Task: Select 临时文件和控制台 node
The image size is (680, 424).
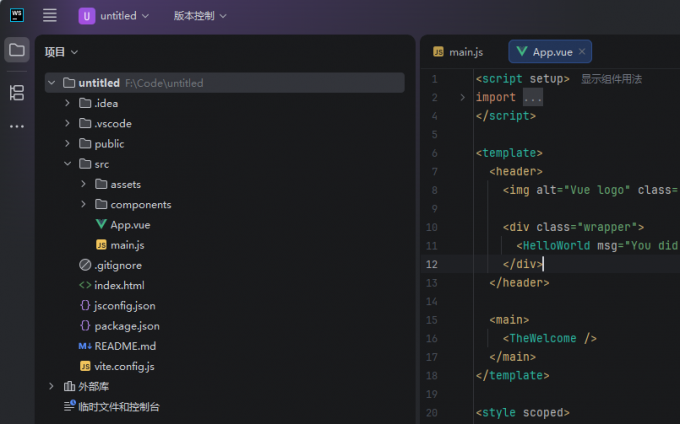Action: coord(119,406)
